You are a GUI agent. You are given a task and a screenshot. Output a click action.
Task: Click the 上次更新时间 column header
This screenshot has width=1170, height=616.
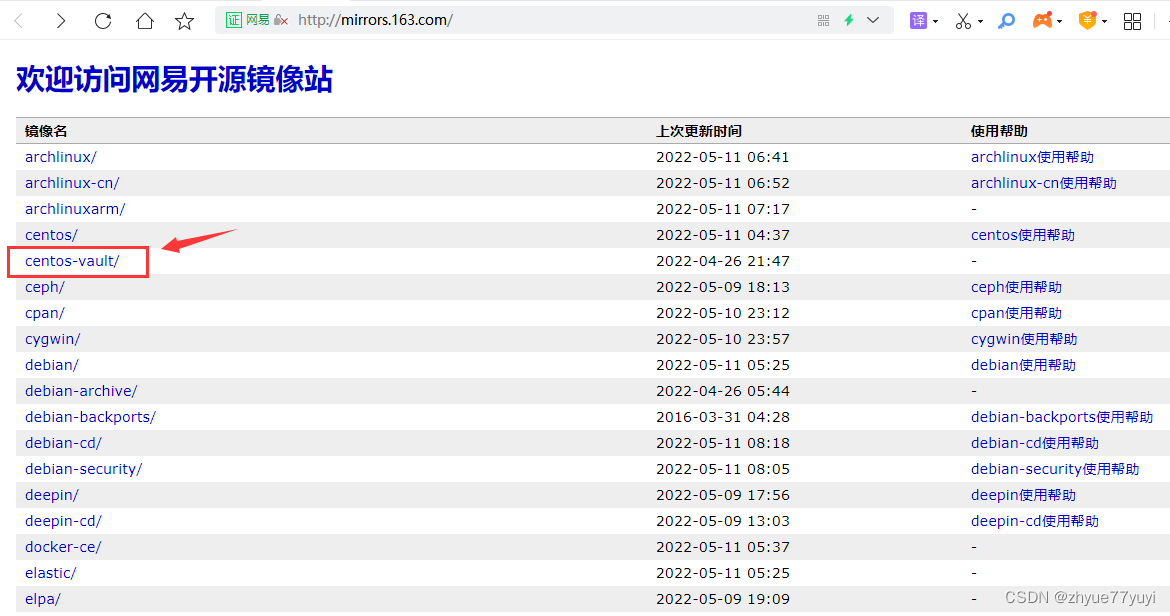698,131
